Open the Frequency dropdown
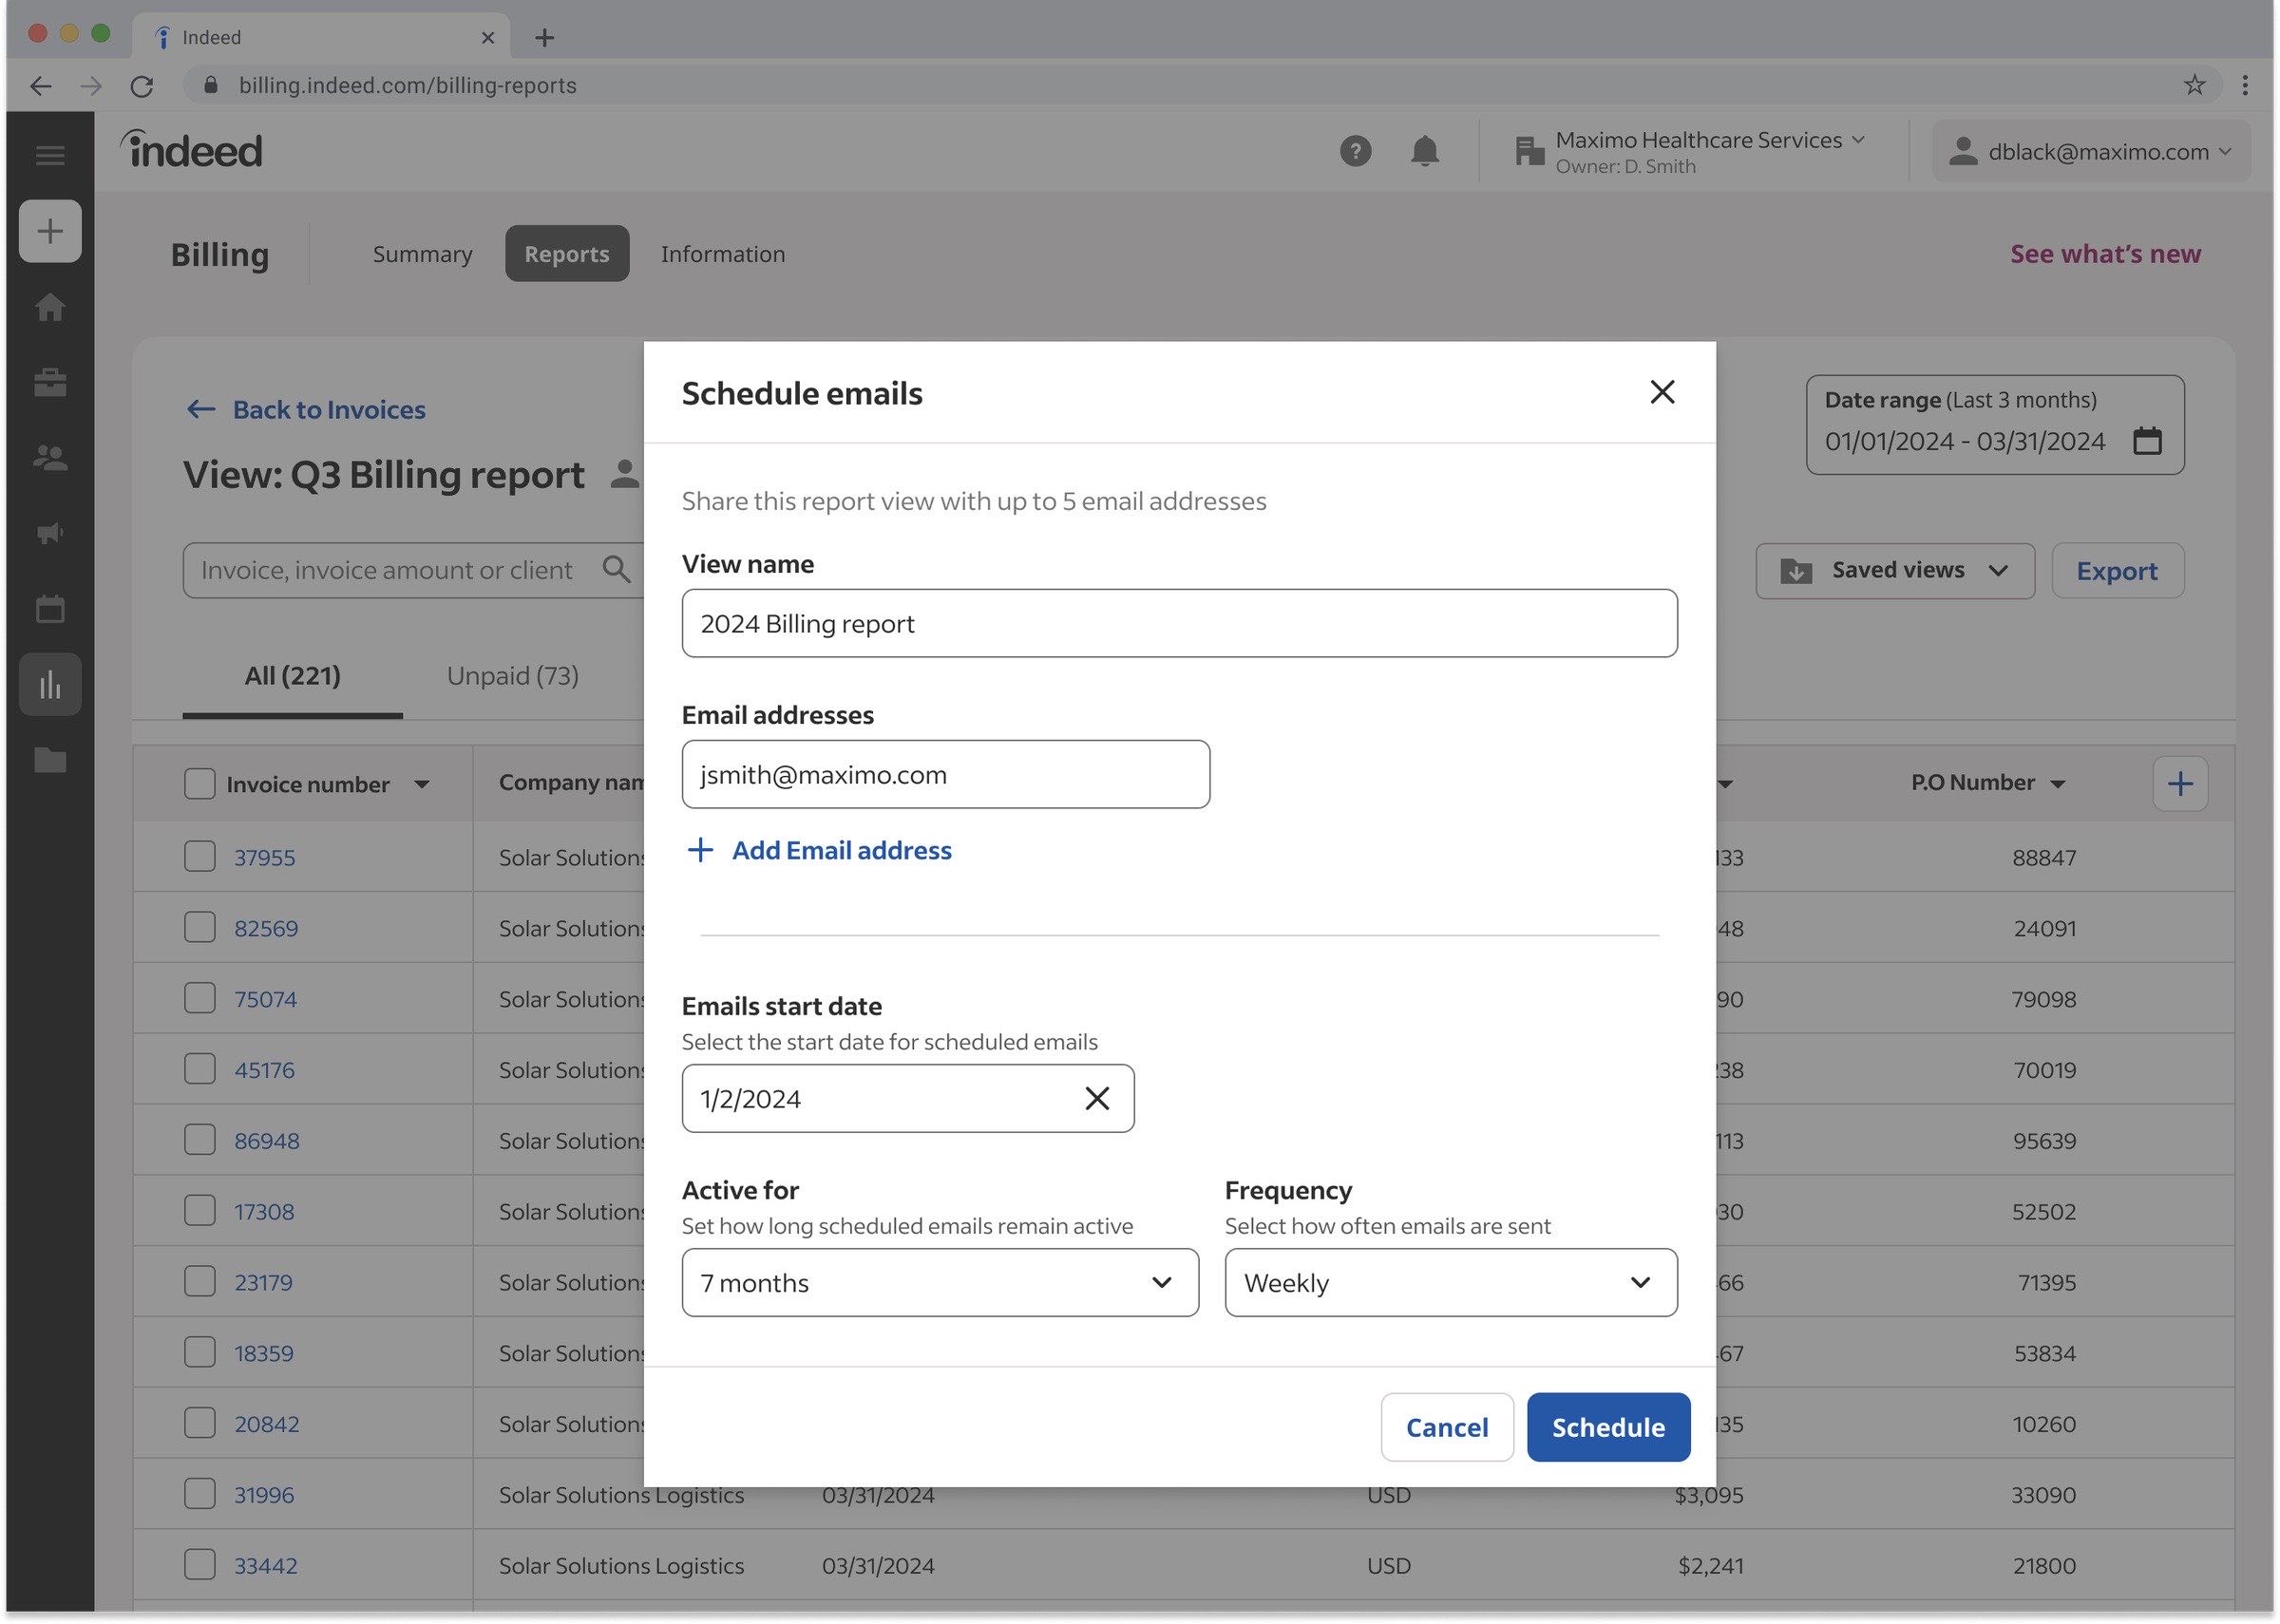The width and height of the screenshot is (2280, 1624). click(x=1451, y=1283)
